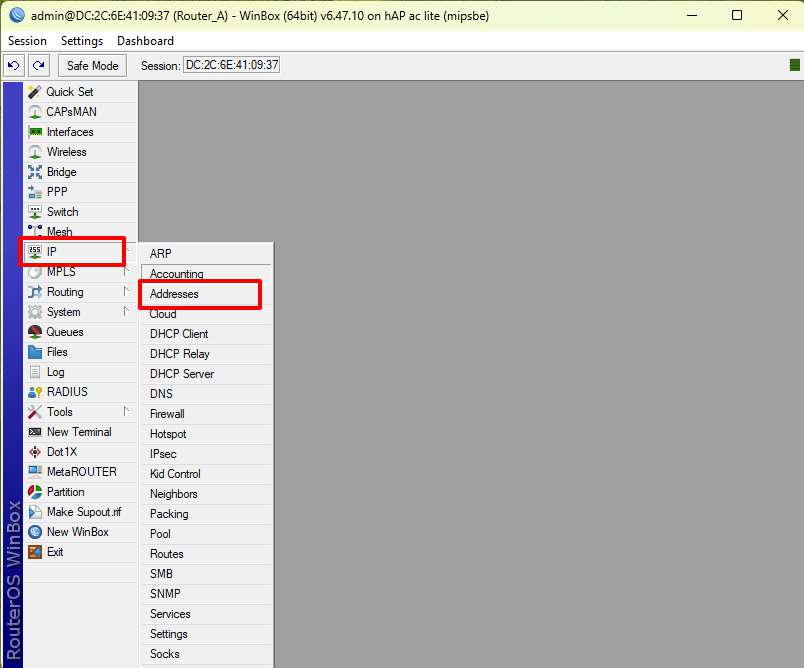Screen dimensions: 804x668
Task: Click the redo arrow icon in toolbar
Action: point(38,65)
